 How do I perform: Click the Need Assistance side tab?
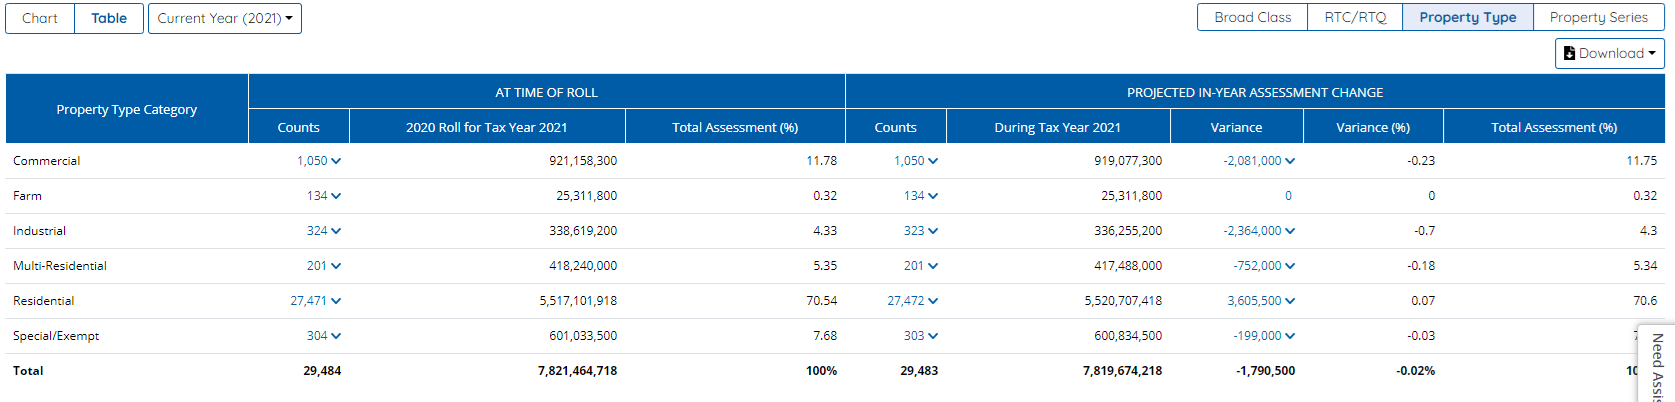(1656, 364)
